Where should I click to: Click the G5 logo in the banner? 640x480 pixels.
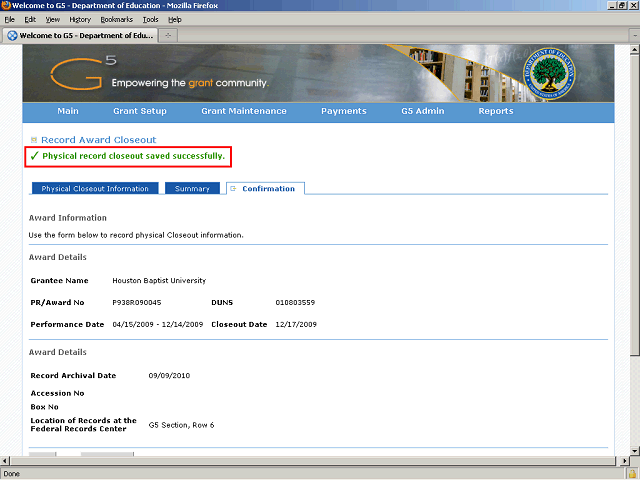(x=83, y=73)
